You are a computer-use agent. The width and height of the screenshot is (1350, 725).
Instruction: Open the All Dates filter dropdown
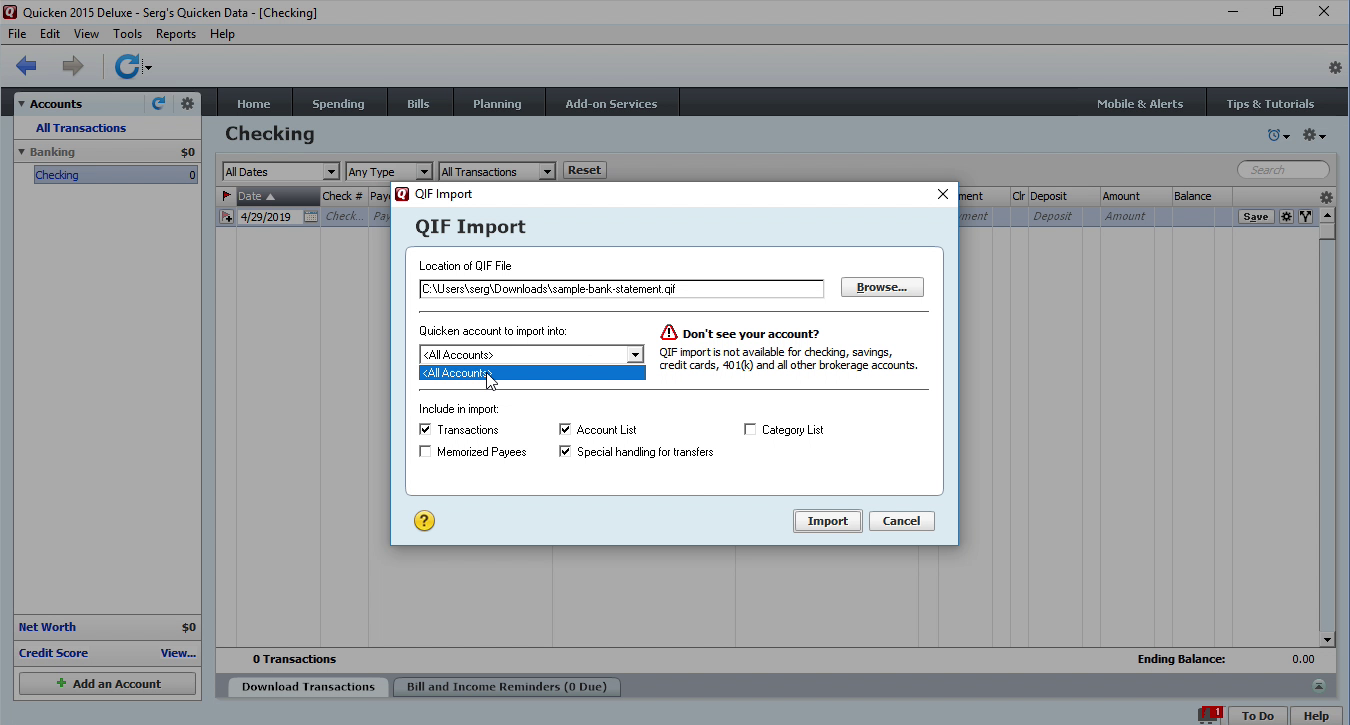(x=281, y=172)
